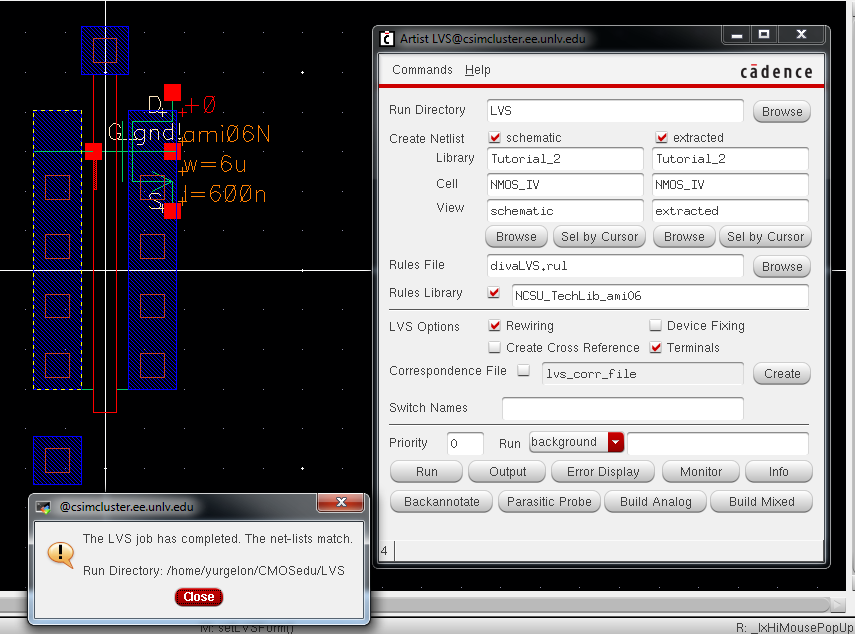Click the command input line in LVS window

(609, 551)
